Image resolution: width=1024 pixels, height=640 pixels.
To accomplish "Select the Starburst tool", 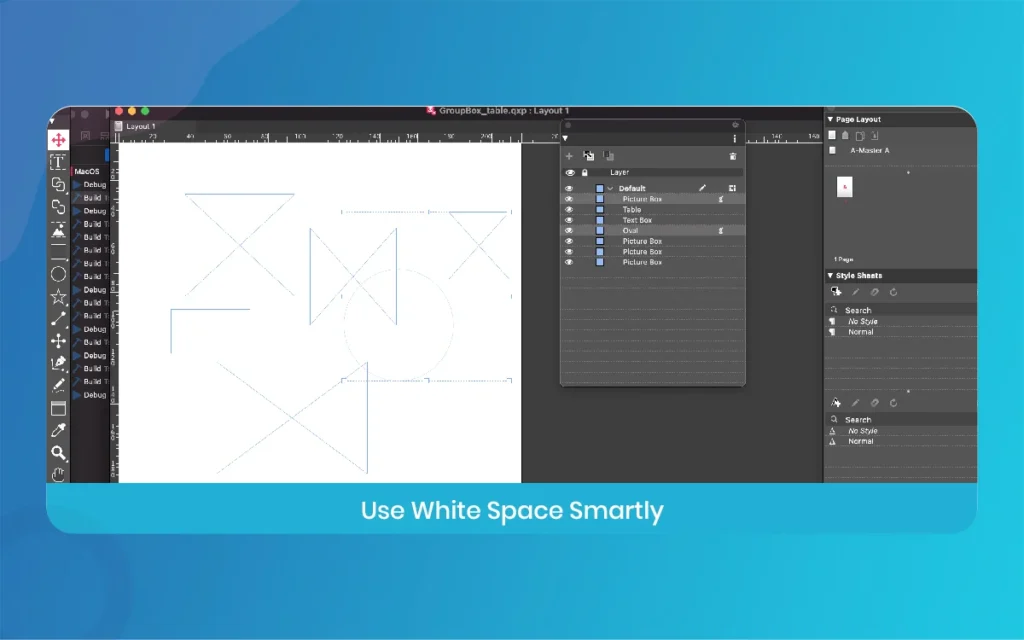I will (58, 296).
